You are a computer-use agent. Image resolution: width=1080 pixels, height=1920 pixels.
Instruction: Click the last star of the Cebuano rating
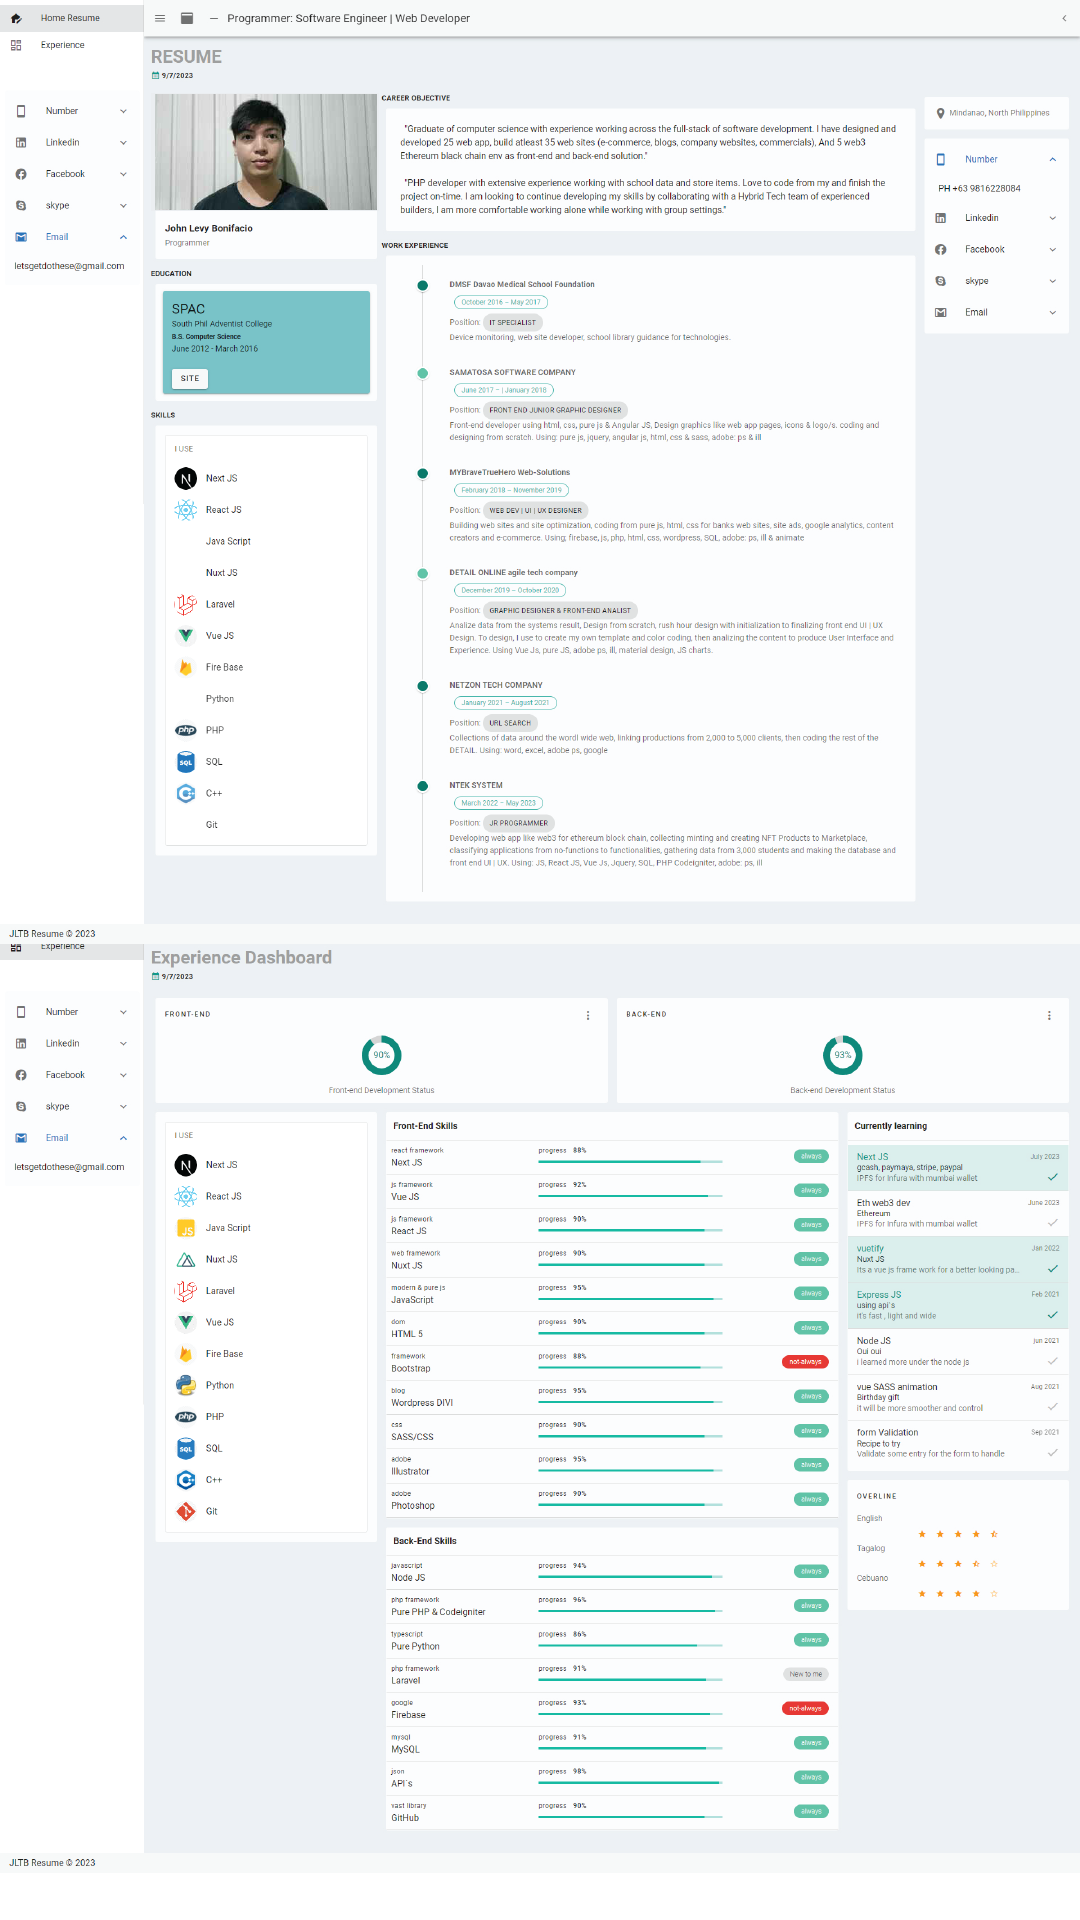click(994, 1594)
